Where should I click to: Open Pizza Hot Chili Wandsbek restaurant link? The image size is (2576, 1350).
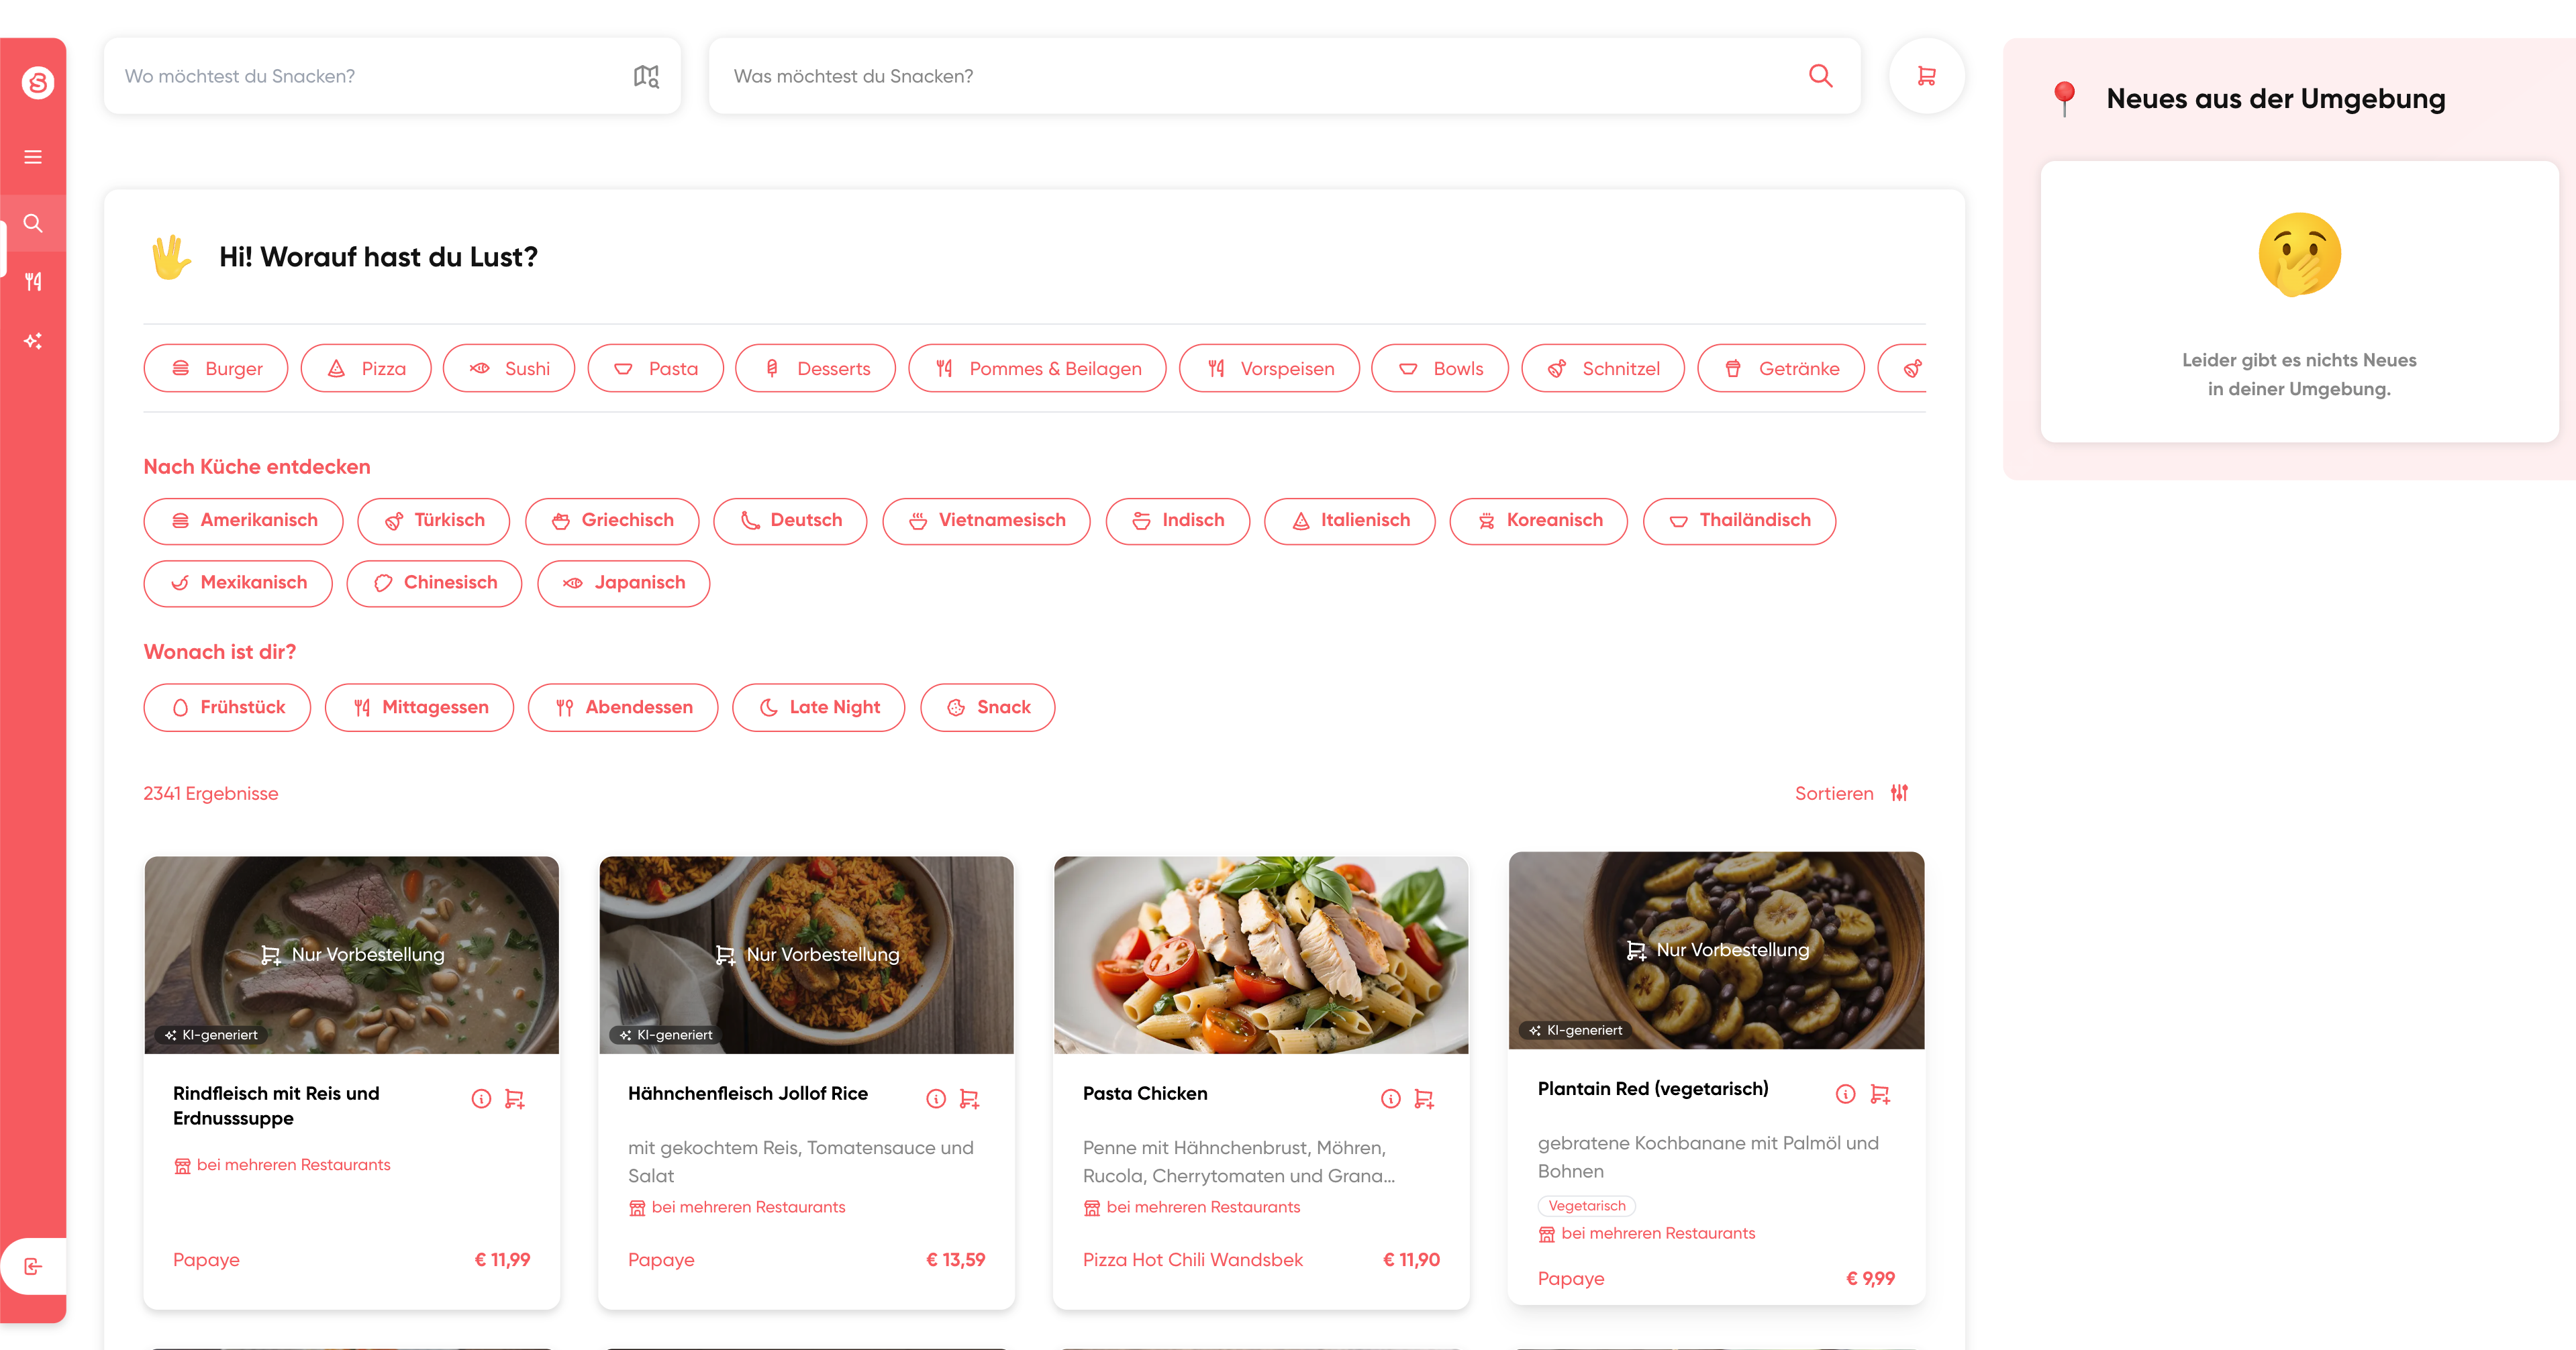[1192, 1260]
